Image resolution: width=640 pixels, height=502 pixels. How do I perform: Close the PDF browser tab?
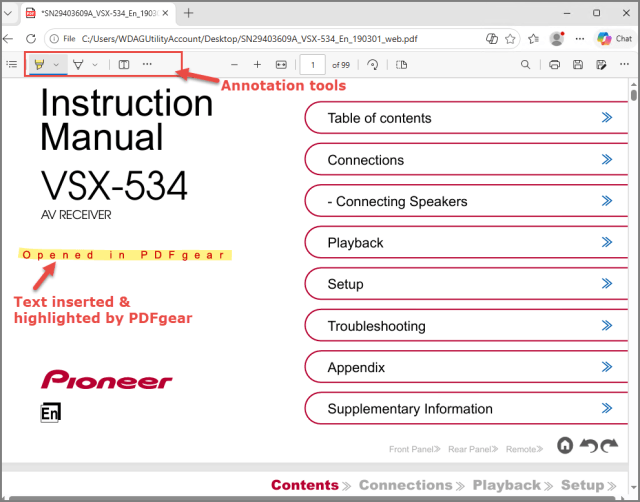(x=165, y=13)
